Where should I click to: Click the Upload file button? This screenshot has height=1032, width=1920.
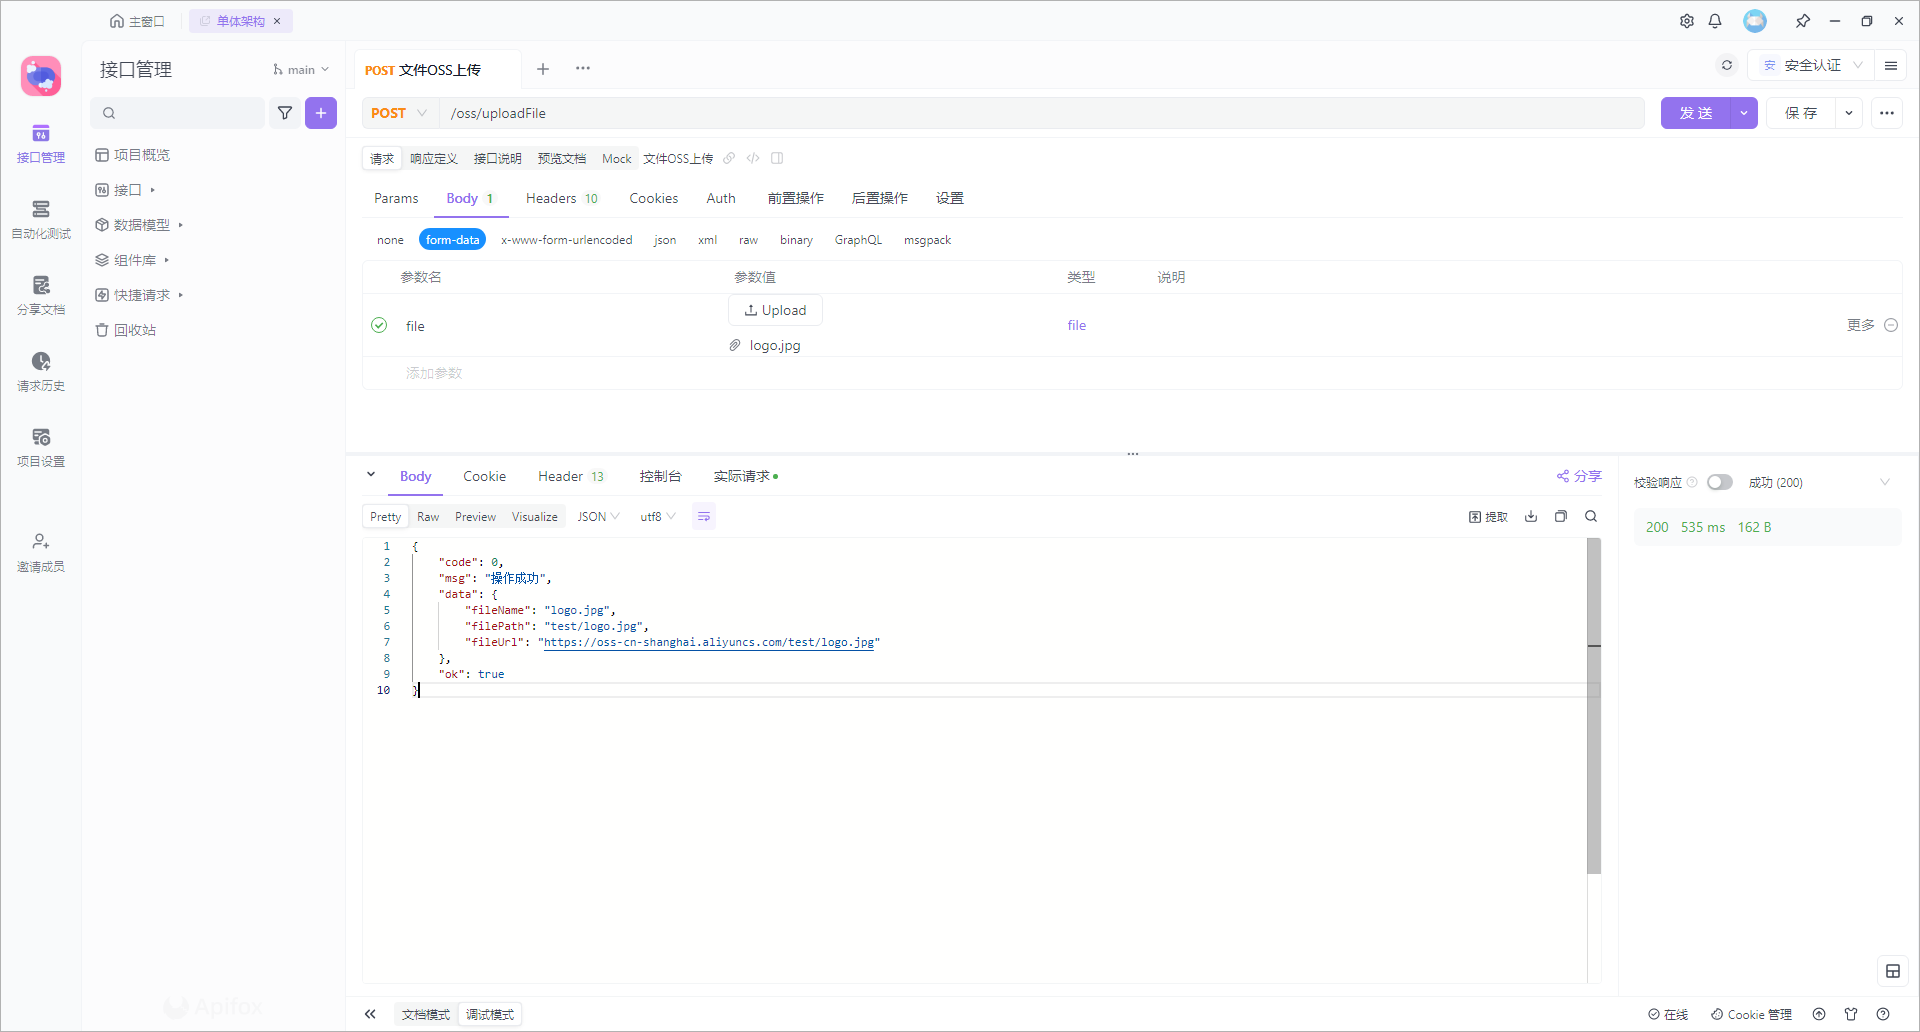coord(775,310)
